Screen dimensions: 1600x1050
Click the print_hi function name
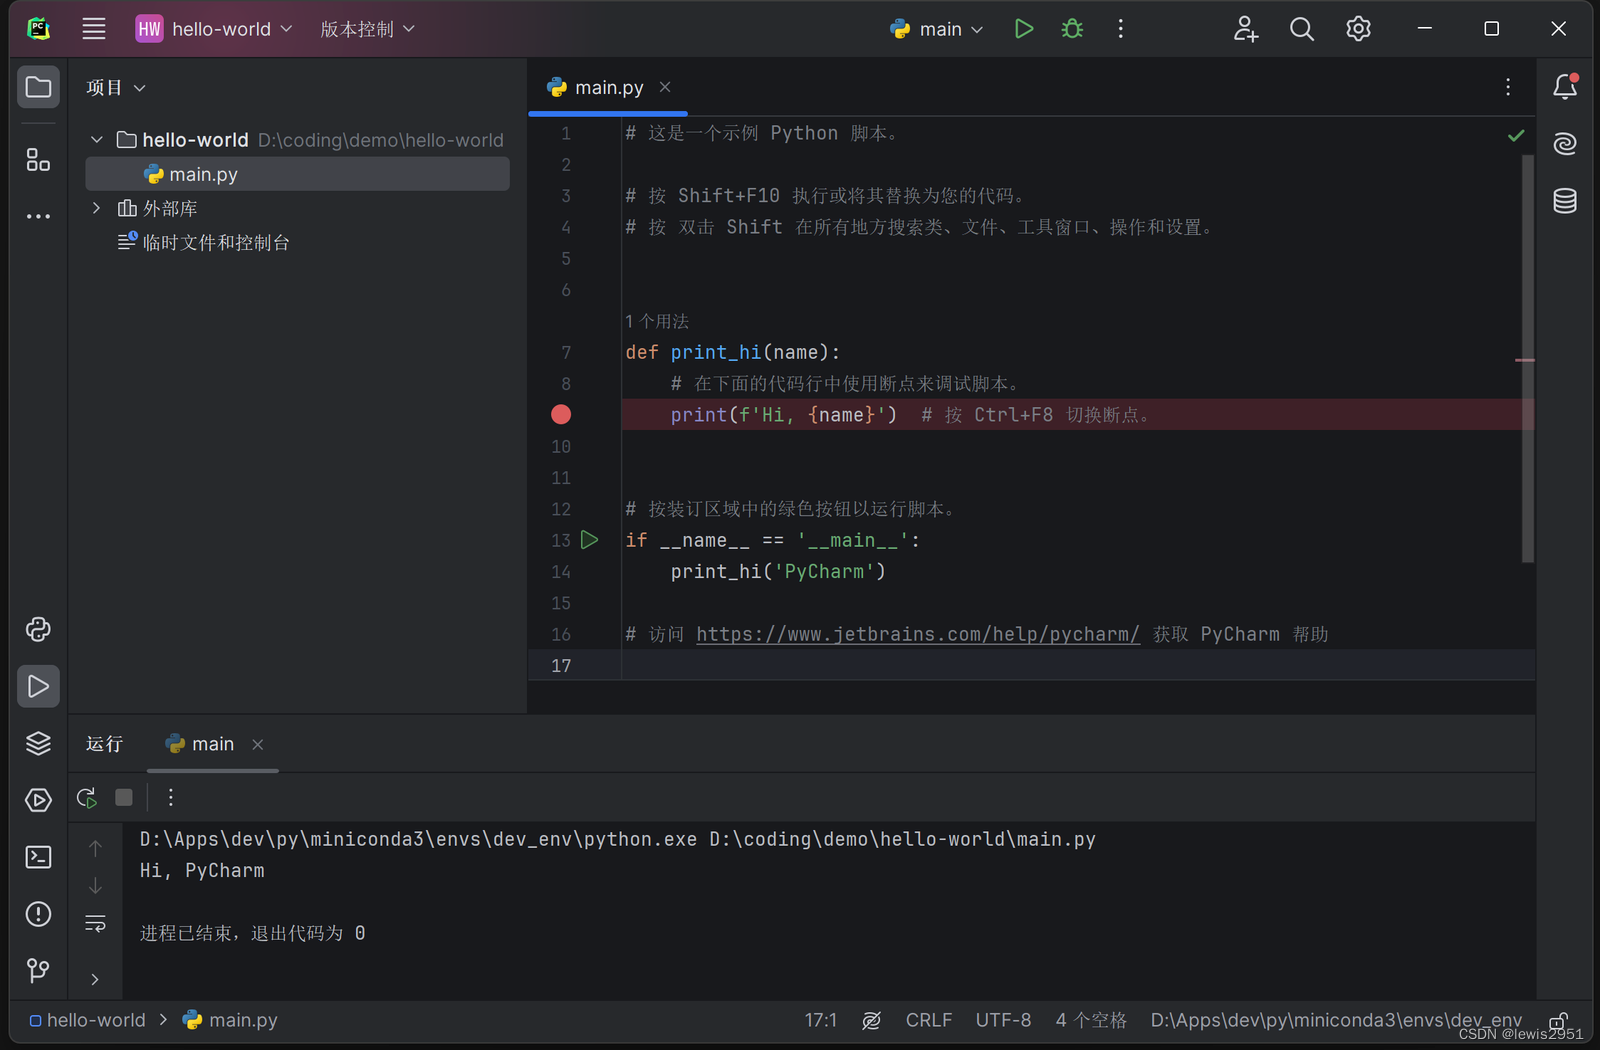tap(716, 352)
